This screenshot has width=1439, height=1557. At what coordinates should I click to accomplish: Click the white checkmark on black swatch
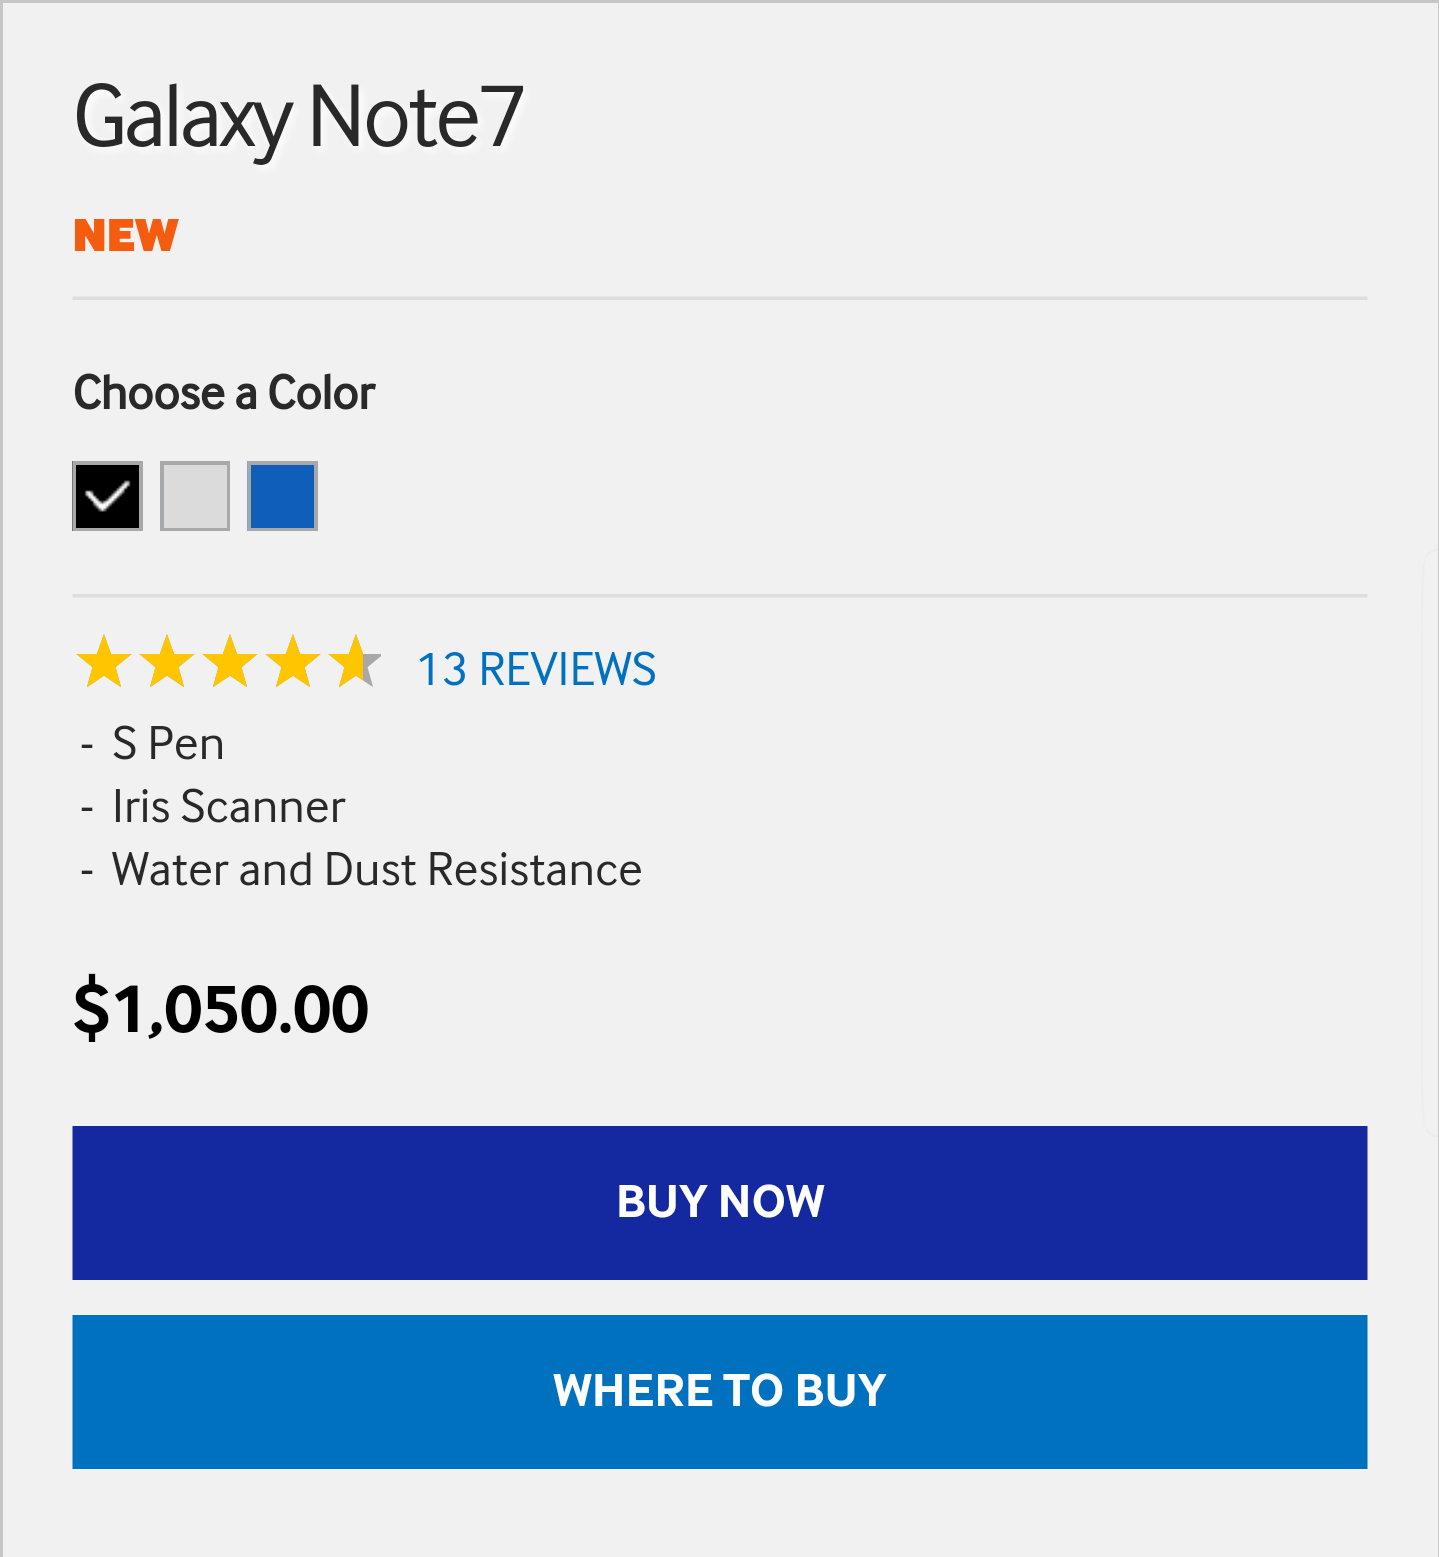(108, 495)
